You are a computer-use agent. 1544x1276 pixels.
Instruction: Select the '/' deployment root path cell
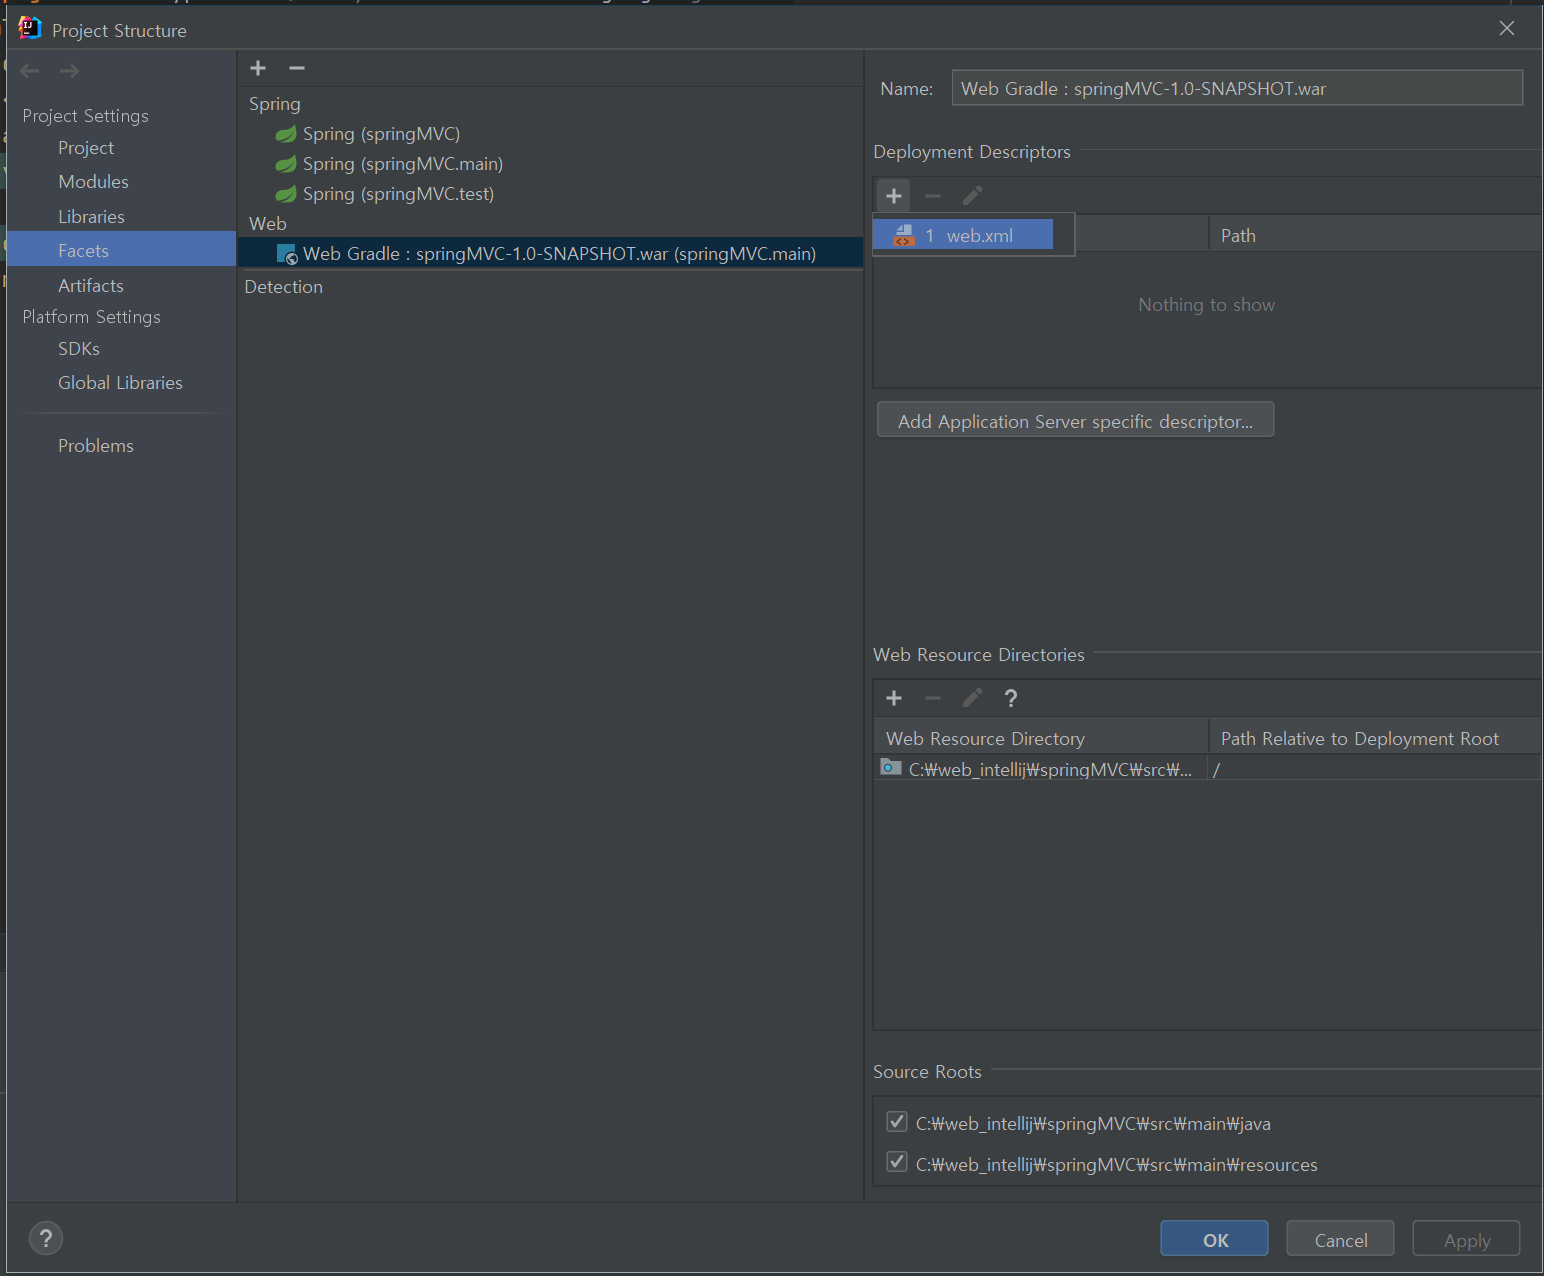[x=1375, y=769]
